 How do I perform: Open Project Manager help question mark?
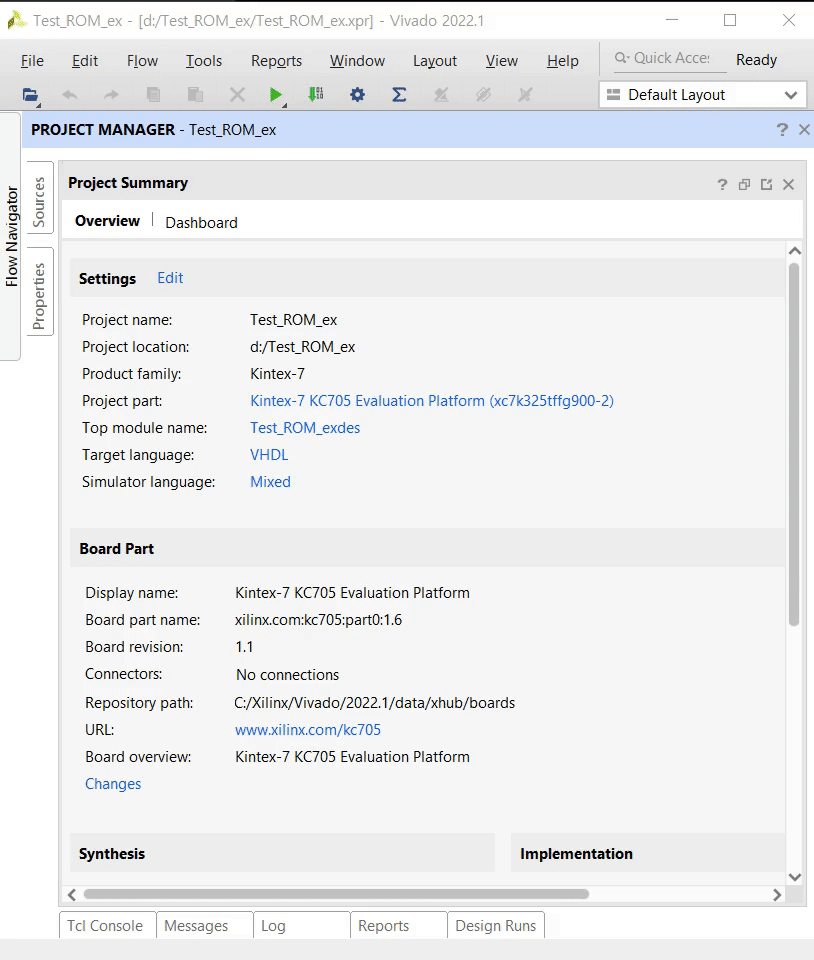[x=782, y=130]
